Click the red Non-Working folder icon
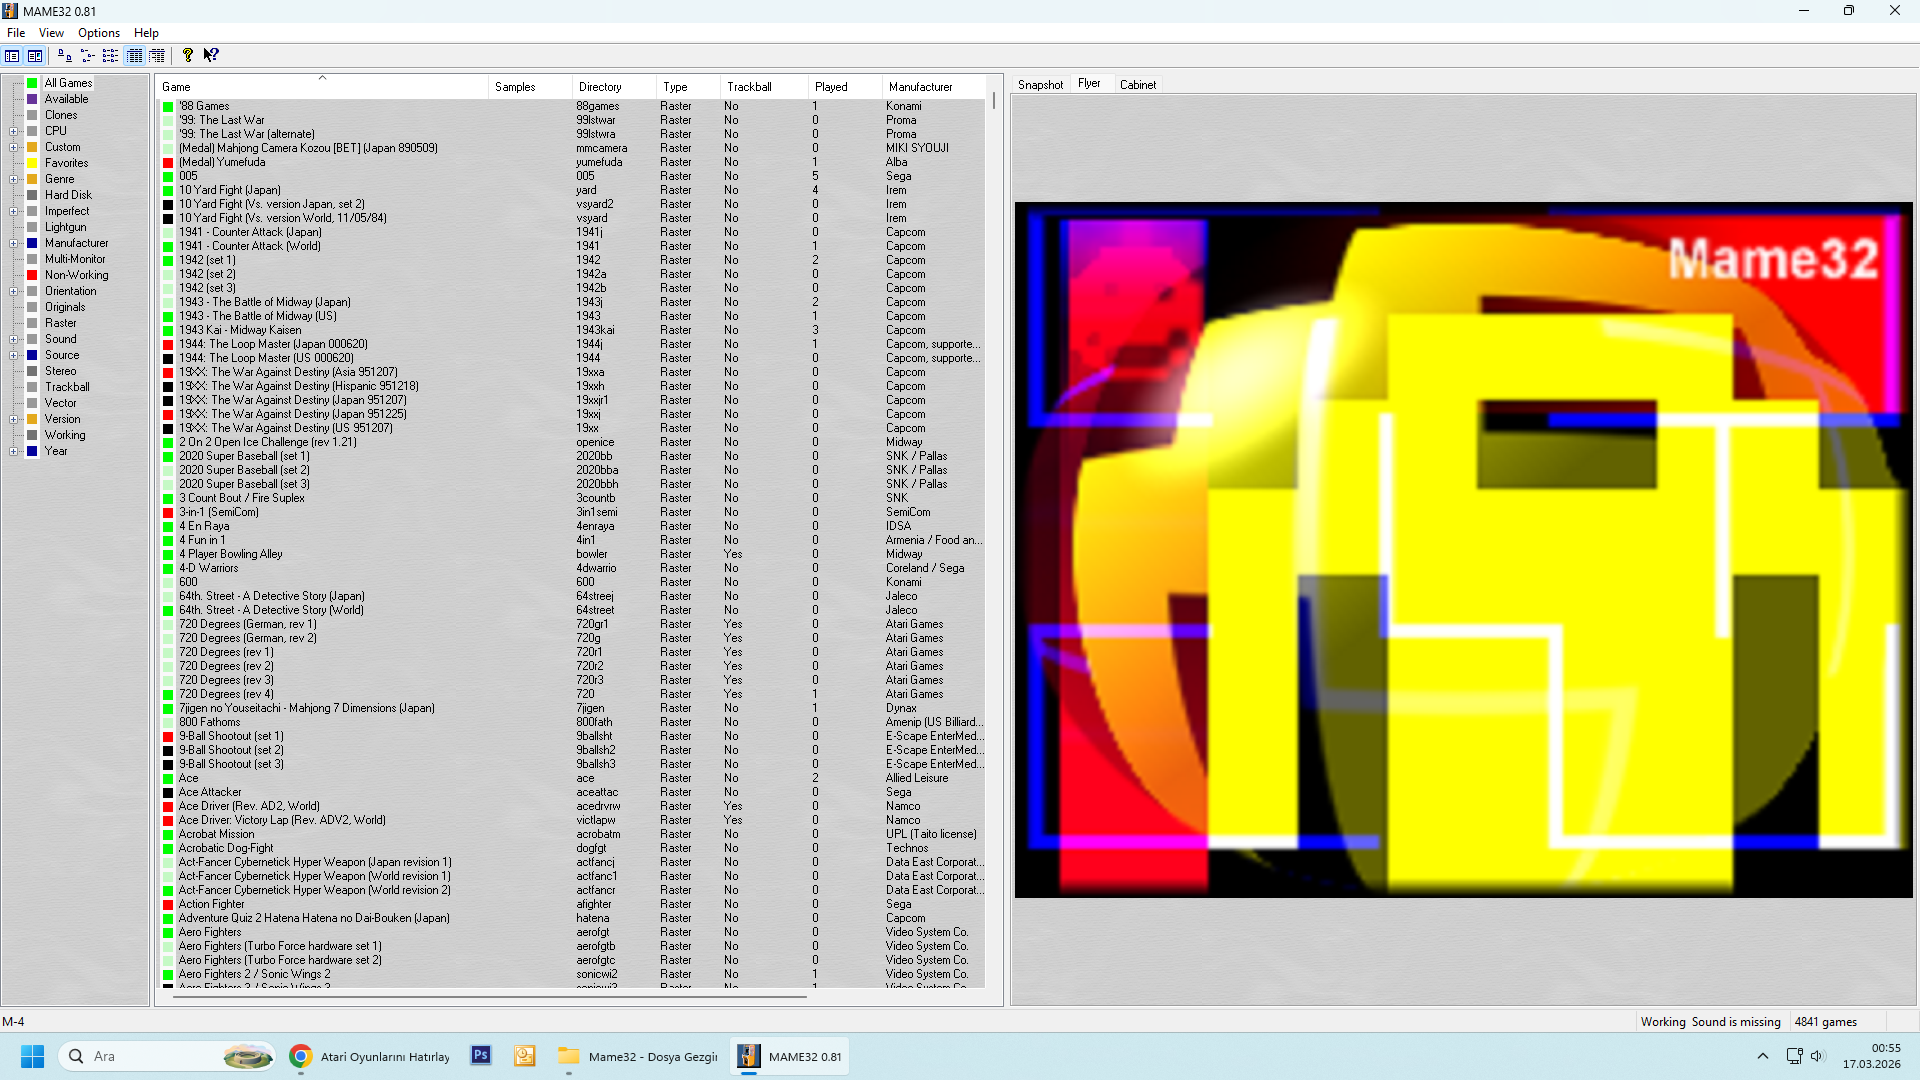This screenshot has height=1080, width=1920. pyautogui.click(x=32, y=275)
